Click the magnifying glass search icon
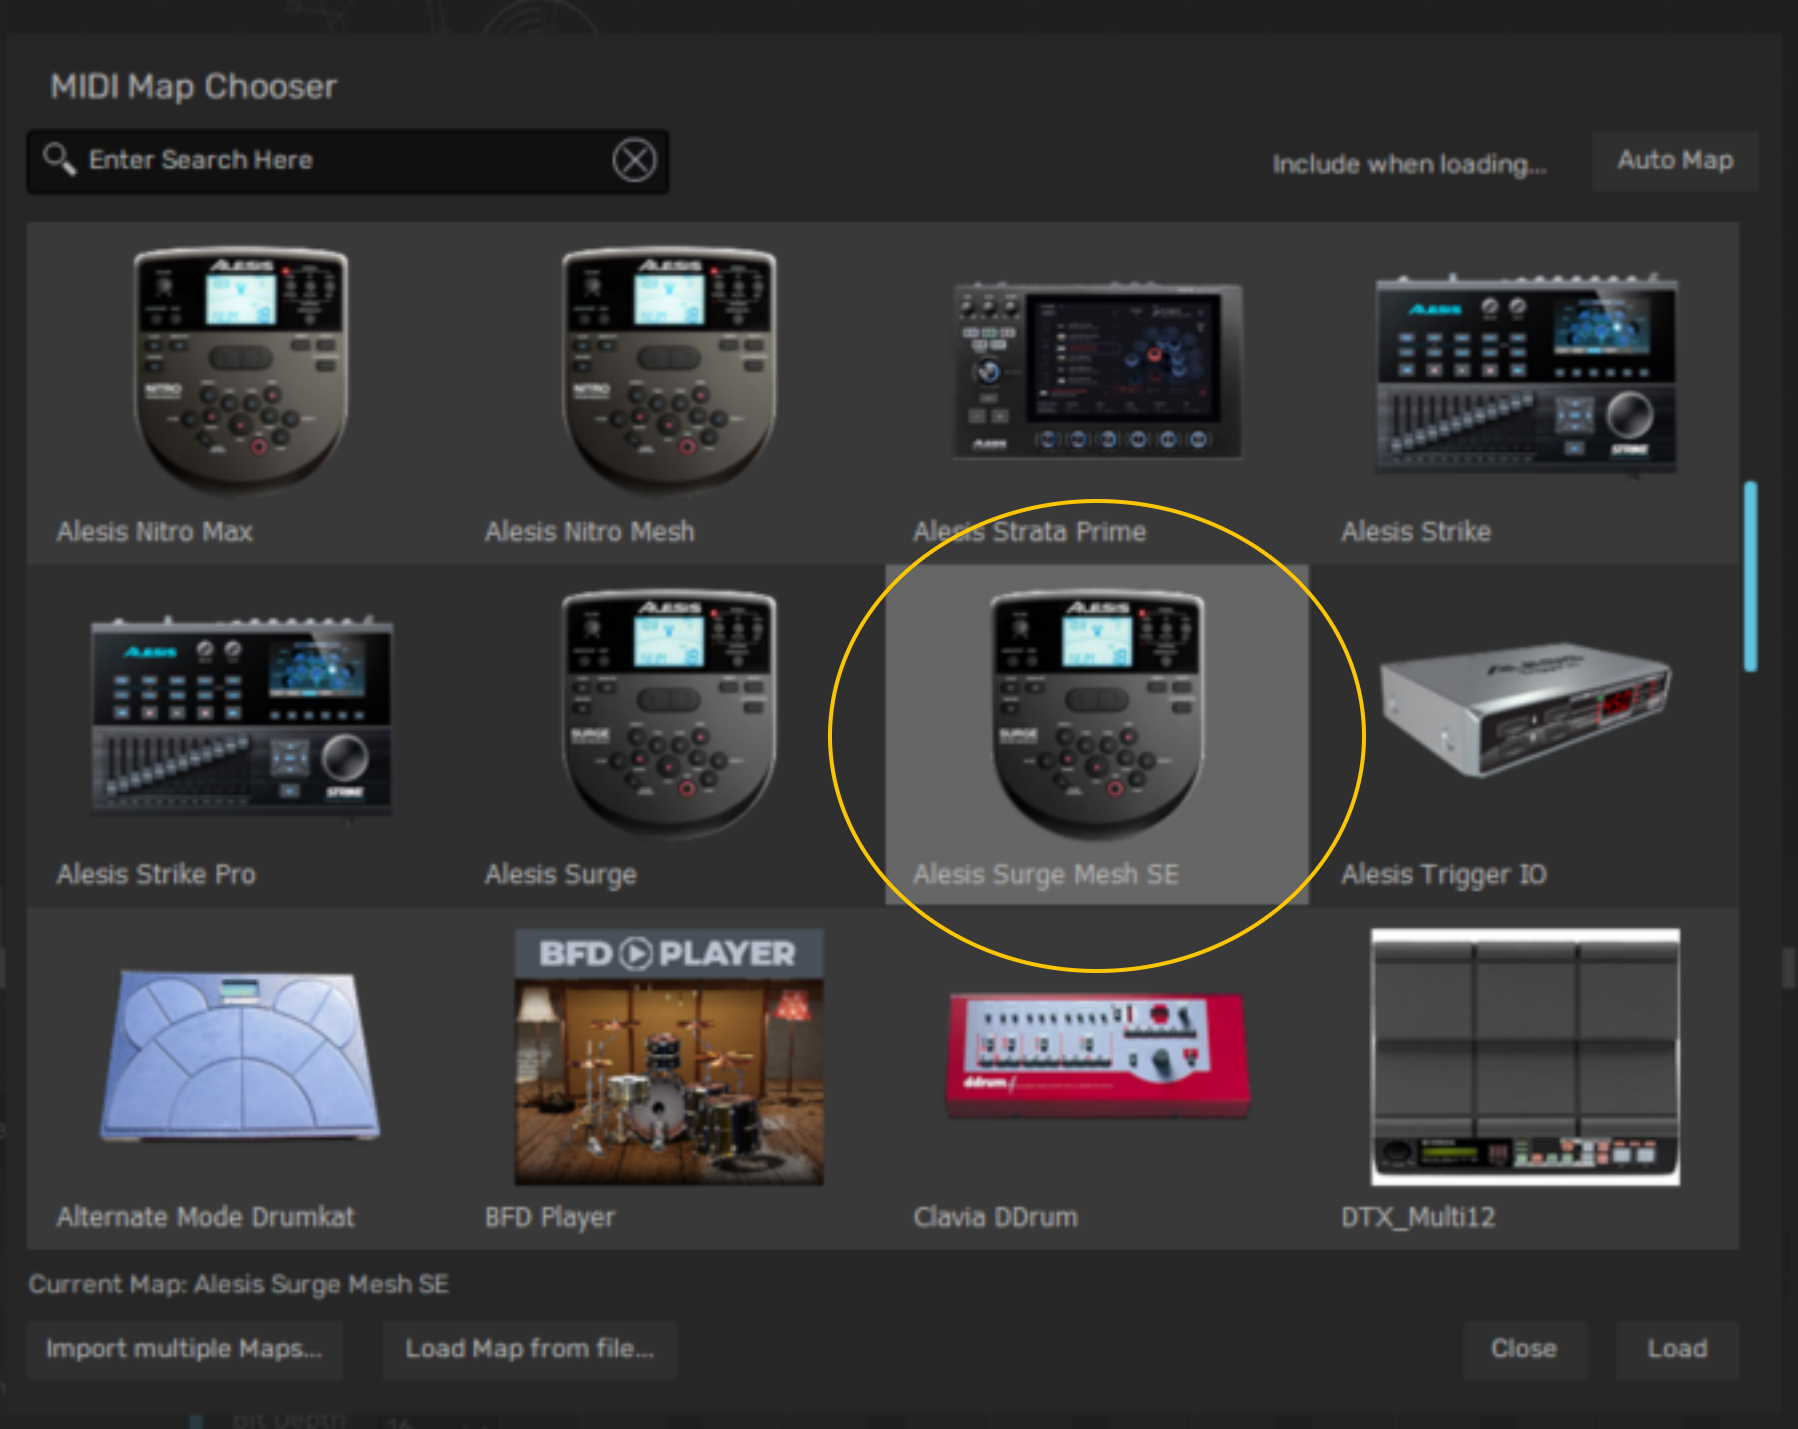Screen dimensions: 1798x1429 pyautogui.click(x=58, y=159)
